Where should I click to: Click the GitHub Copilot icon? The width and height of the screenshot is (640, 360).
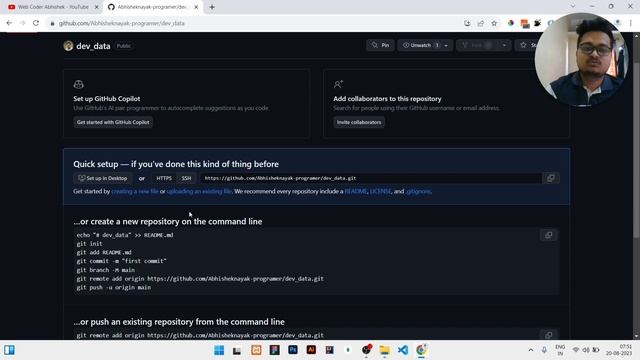(78, 84)
